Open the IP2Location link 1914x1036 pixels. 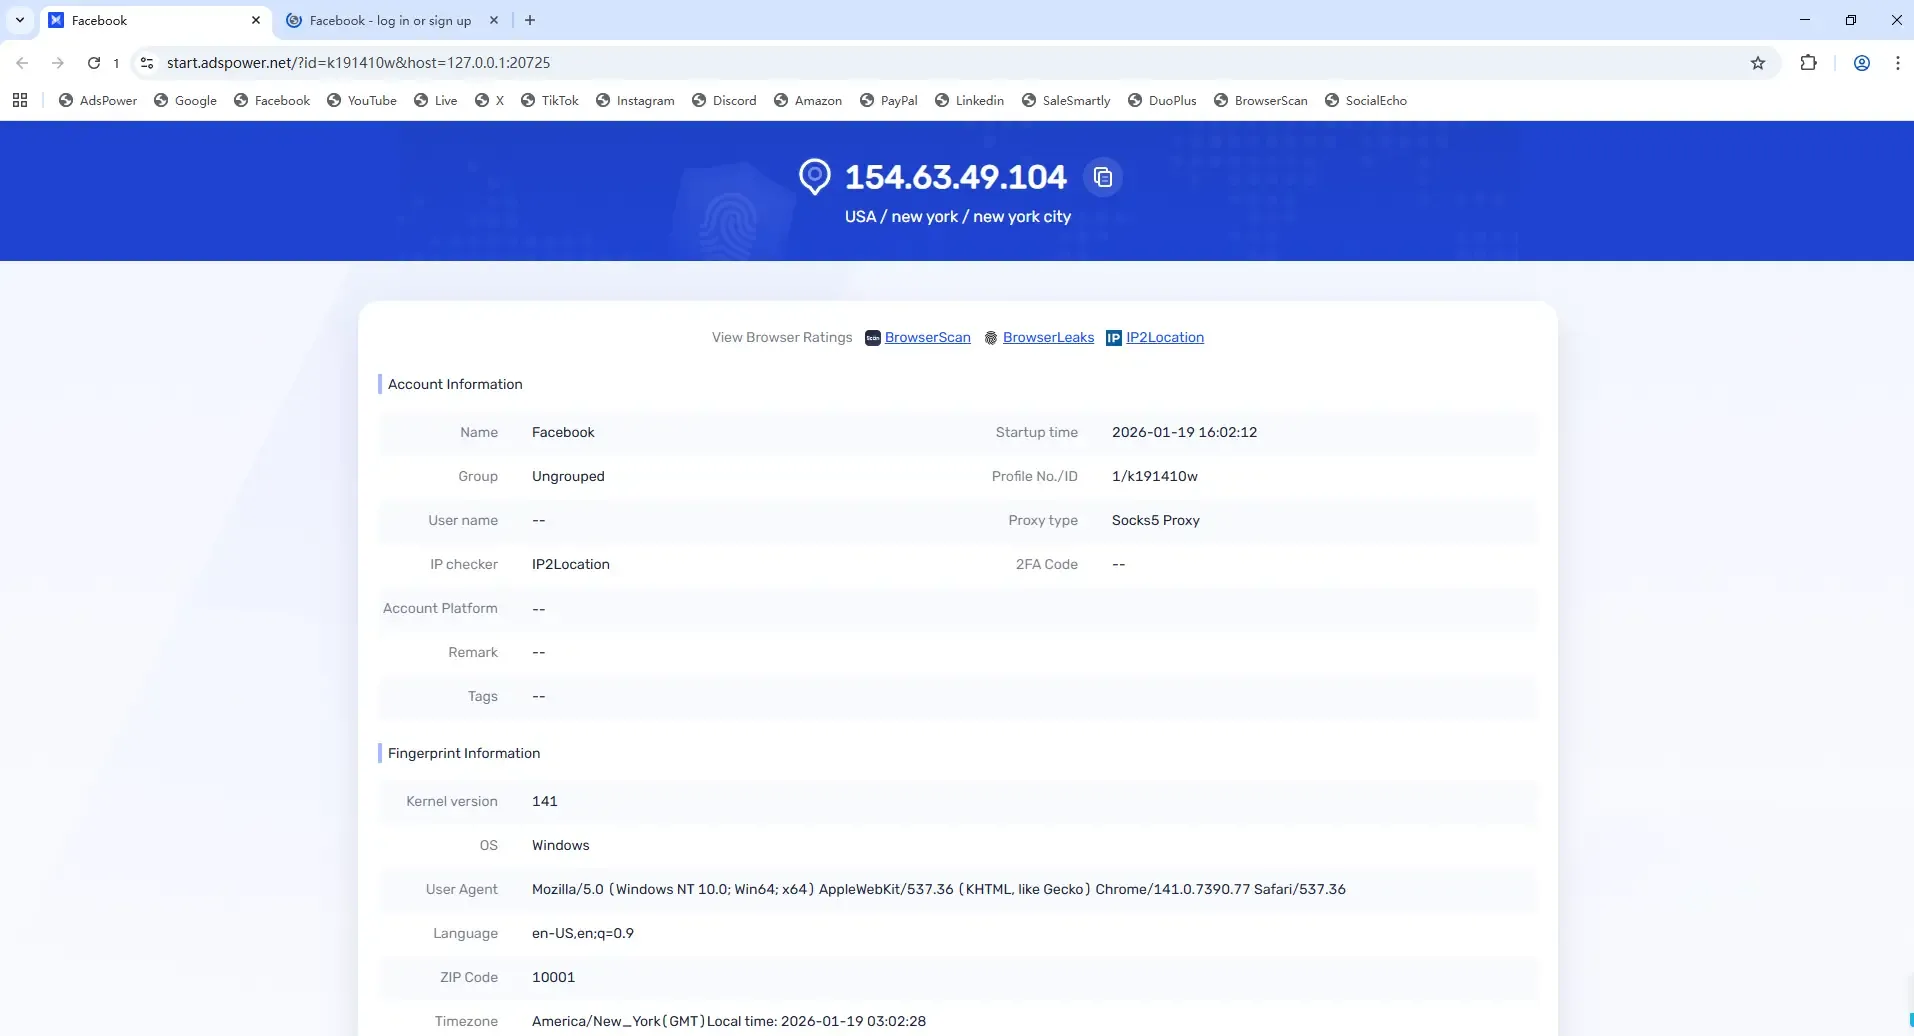click(x=1164, y=337)
